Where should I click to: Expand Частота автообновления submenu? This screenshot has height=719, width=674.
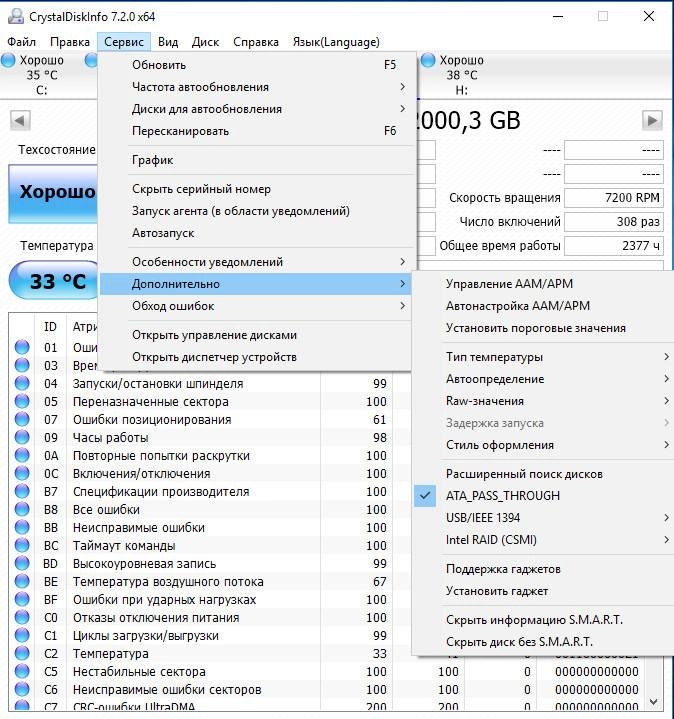point(255,87)
